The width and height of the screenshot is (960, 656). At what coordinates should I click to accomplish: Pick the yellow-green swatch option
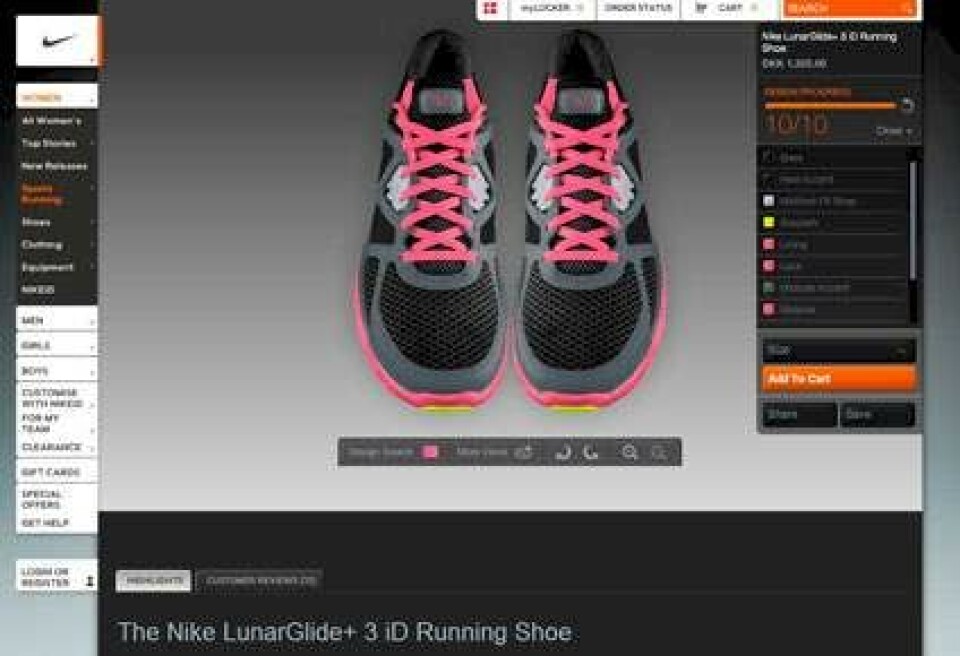click(x=769, y=222)
